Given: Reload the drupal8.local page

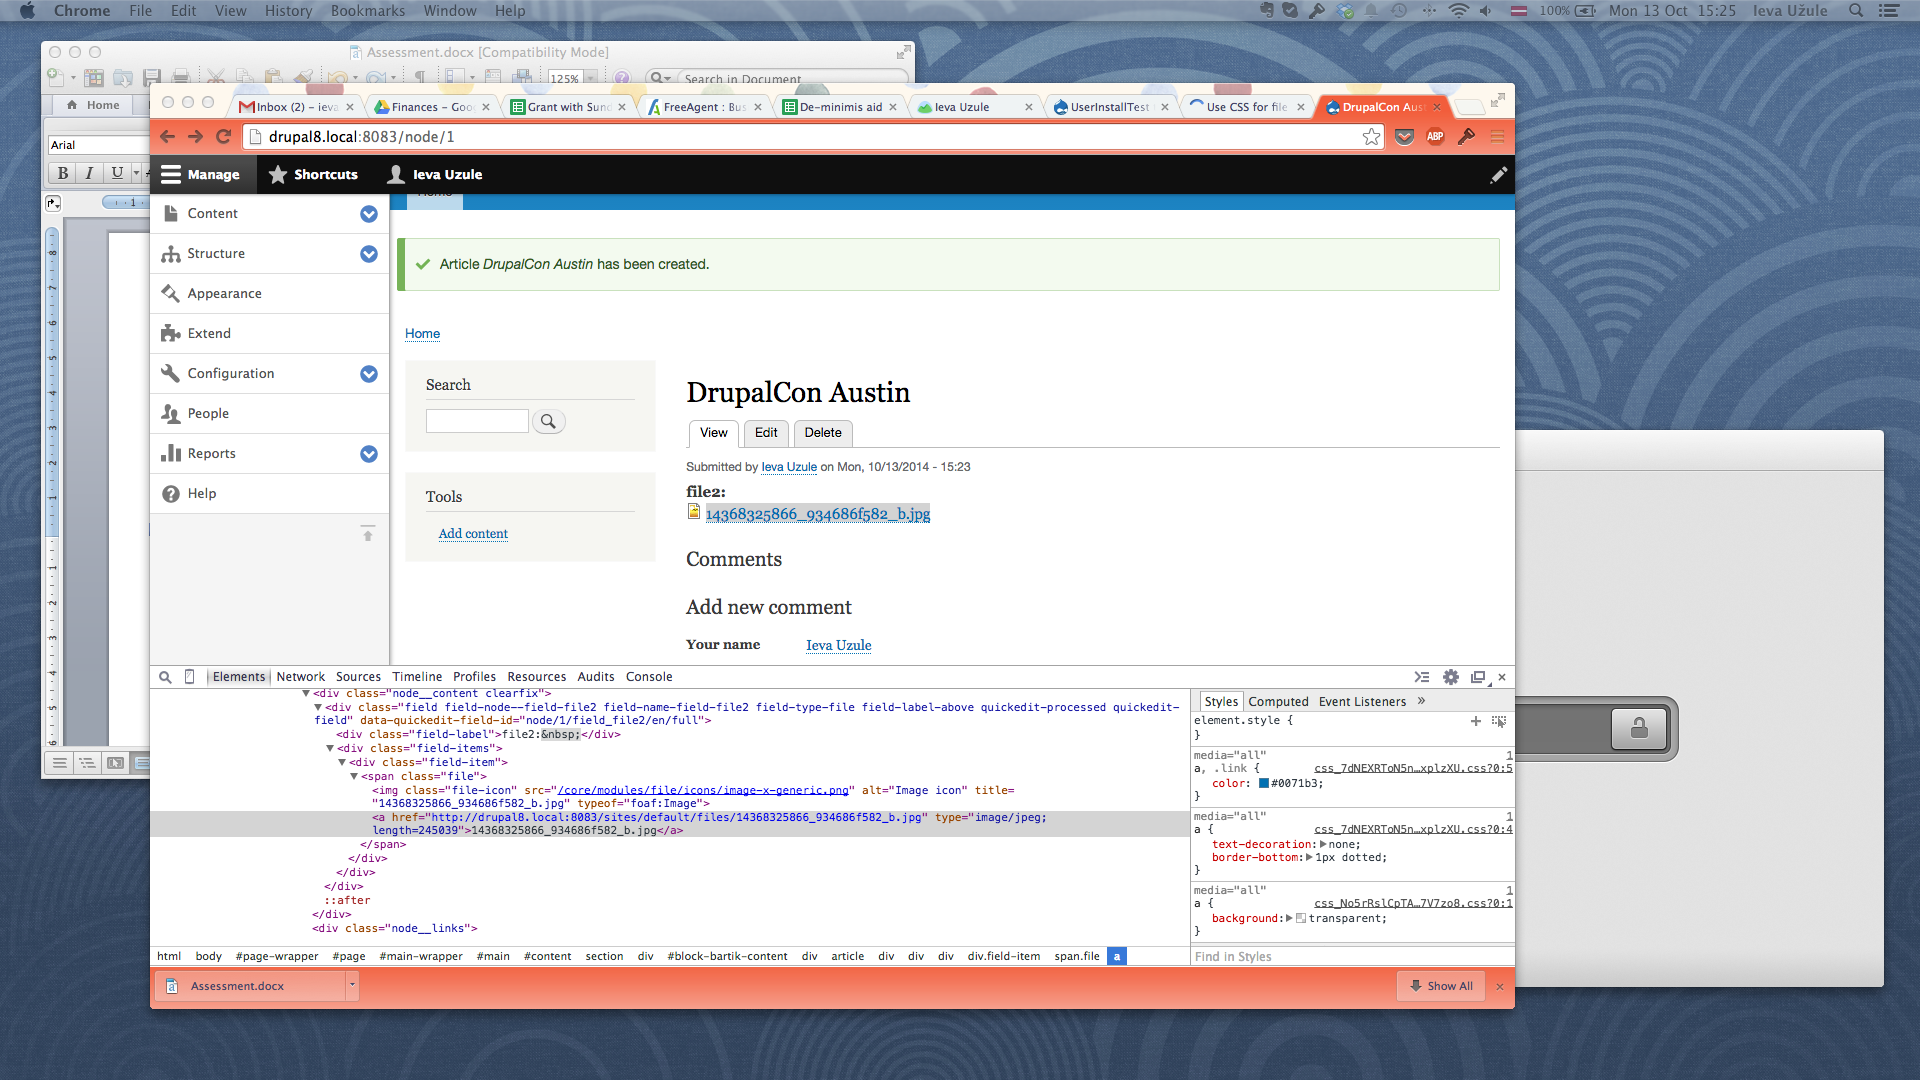Looking at the screenshot, I should [224, 137].
